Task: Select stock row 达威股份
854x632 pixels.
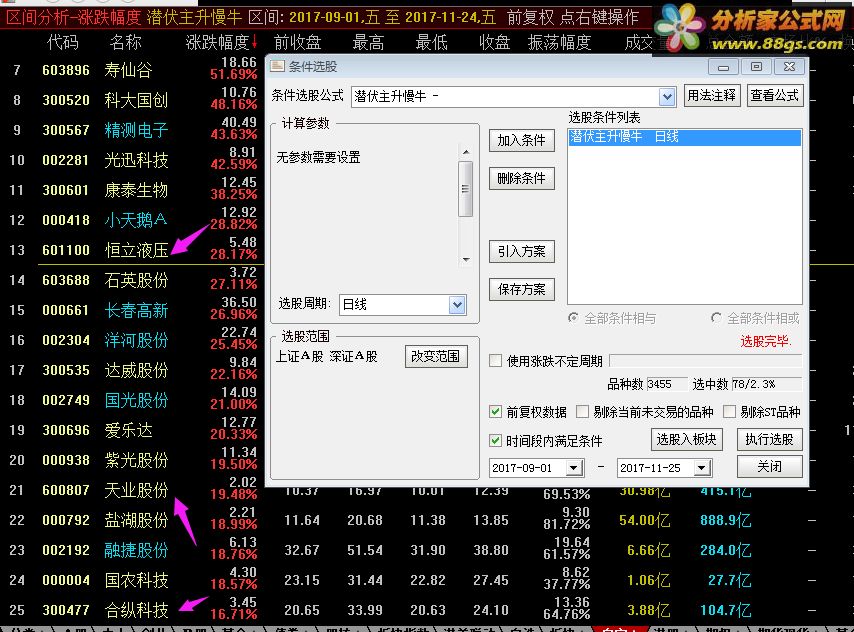Action: coord(136,370)
